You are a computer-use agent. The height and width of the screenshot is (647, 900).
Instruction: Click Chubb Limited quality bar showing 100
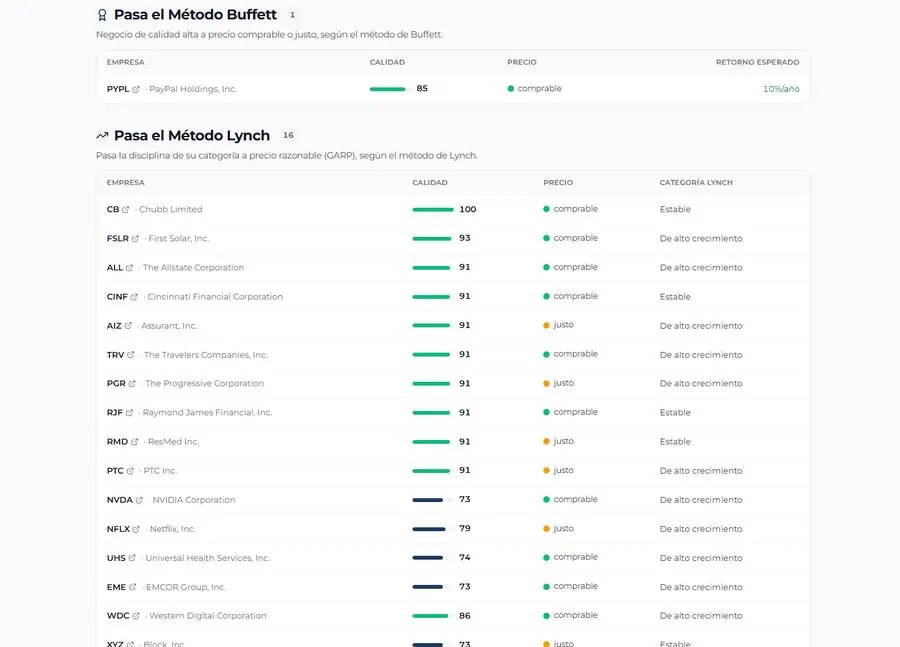433,210
